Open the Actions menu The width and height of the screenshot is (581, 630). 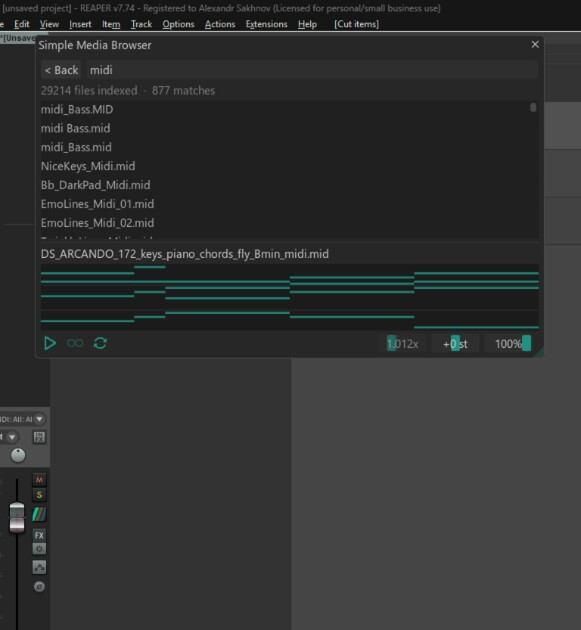[x=220, y=24]
